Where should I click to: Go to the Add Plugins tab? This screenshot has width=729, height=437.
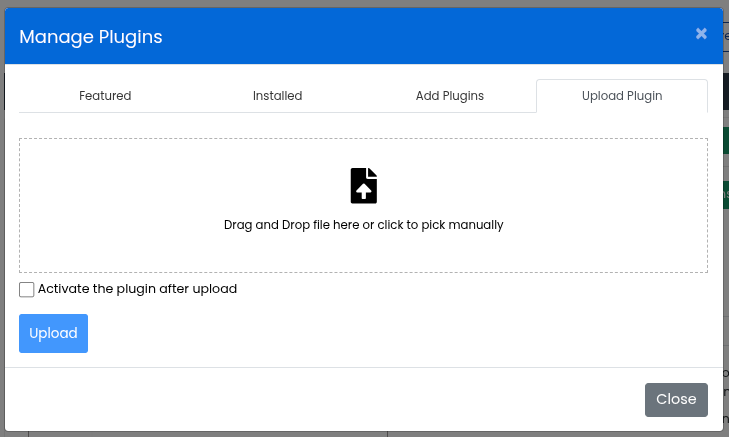click(450, 96)
